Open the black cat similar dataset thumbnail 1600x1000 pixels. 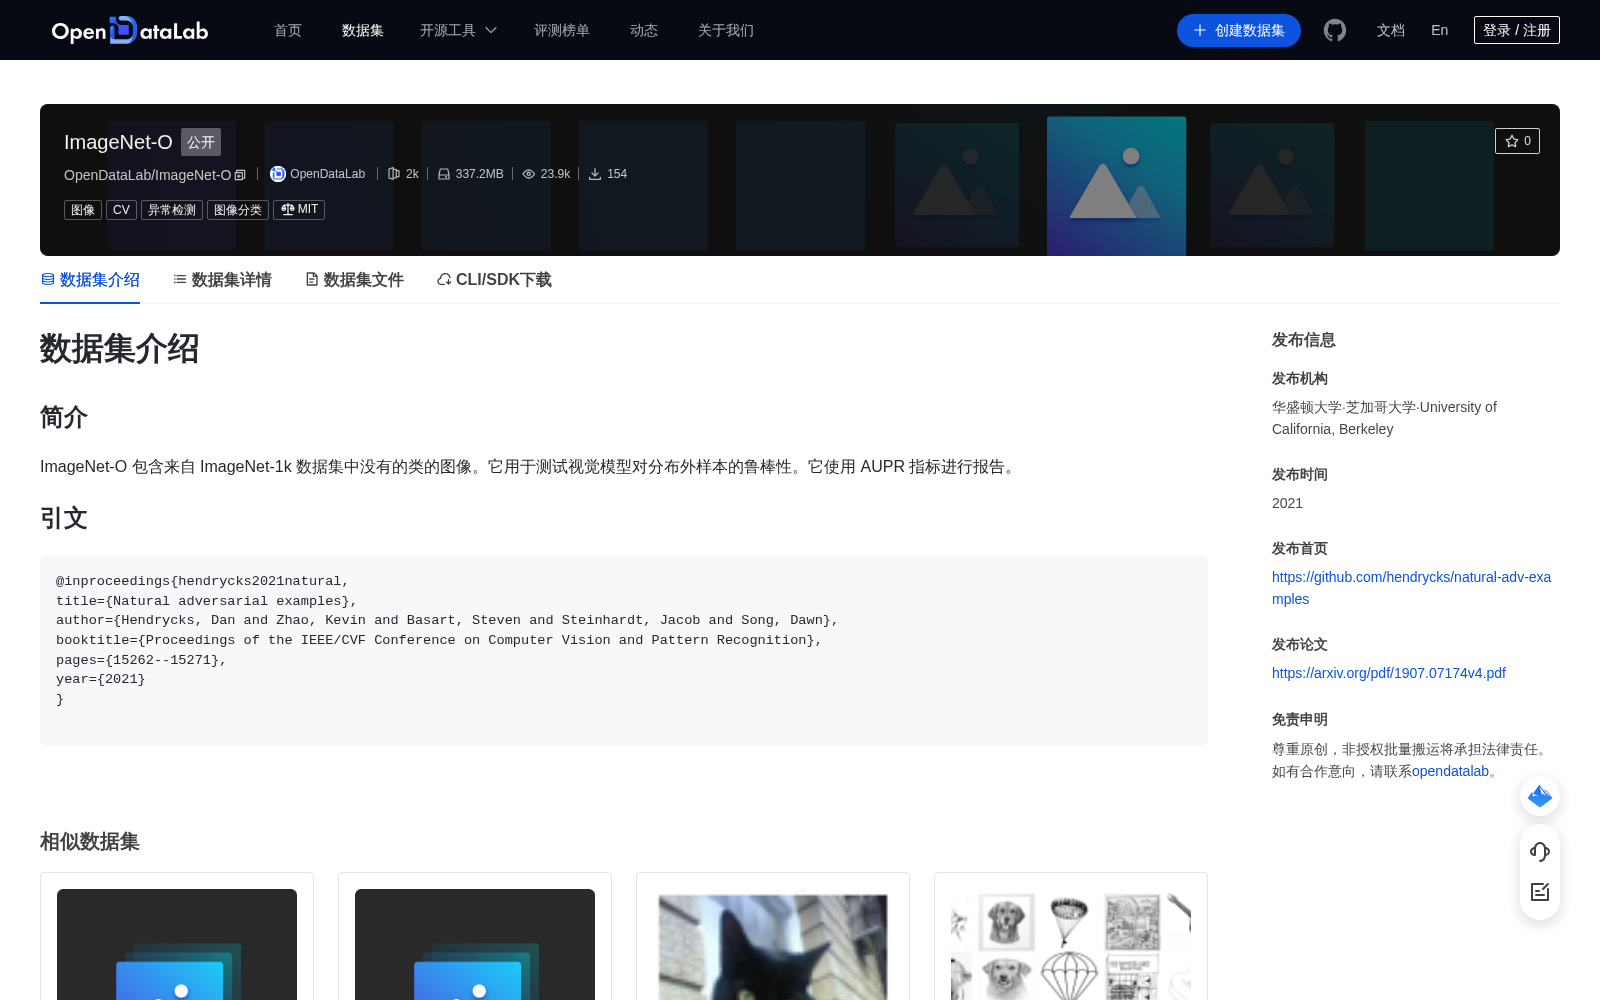[773, 944]
